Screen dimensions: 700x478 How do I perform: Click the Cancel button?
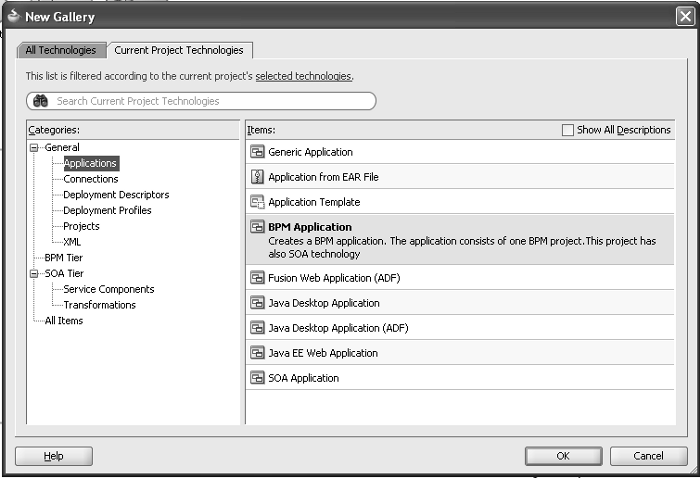648,456
